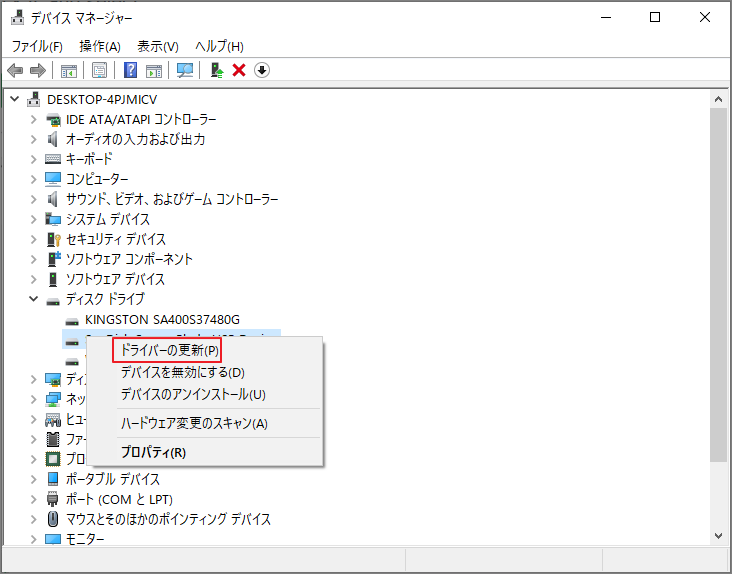Select the マウスとそのほかのポインティング デバイス row
This screenshot has height=574, width=732.
click(x=168, y=519)
